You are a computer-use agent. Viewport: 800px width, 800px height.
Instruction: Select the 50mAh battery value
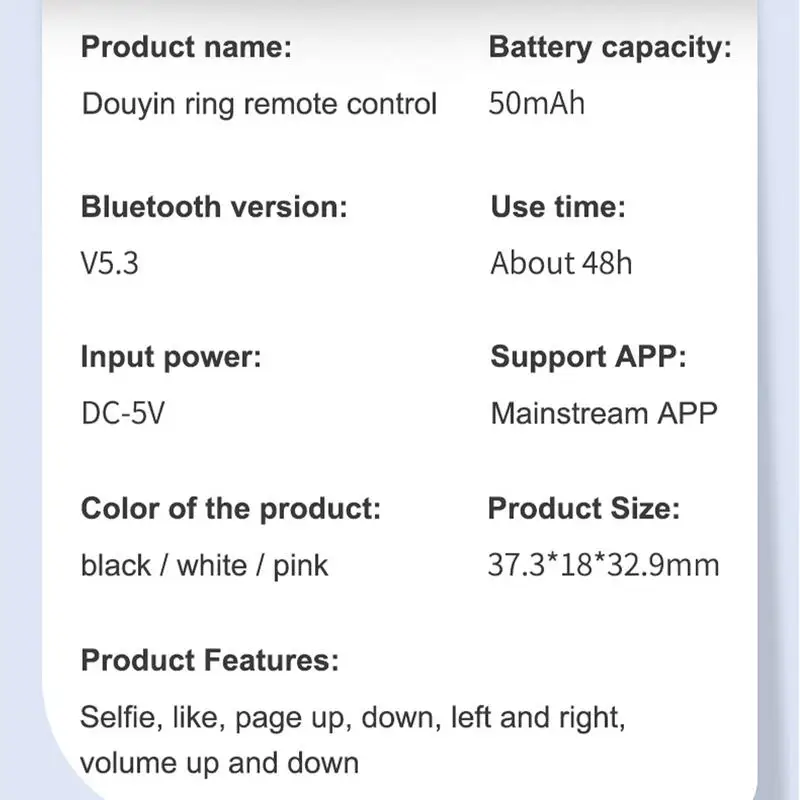537,104
